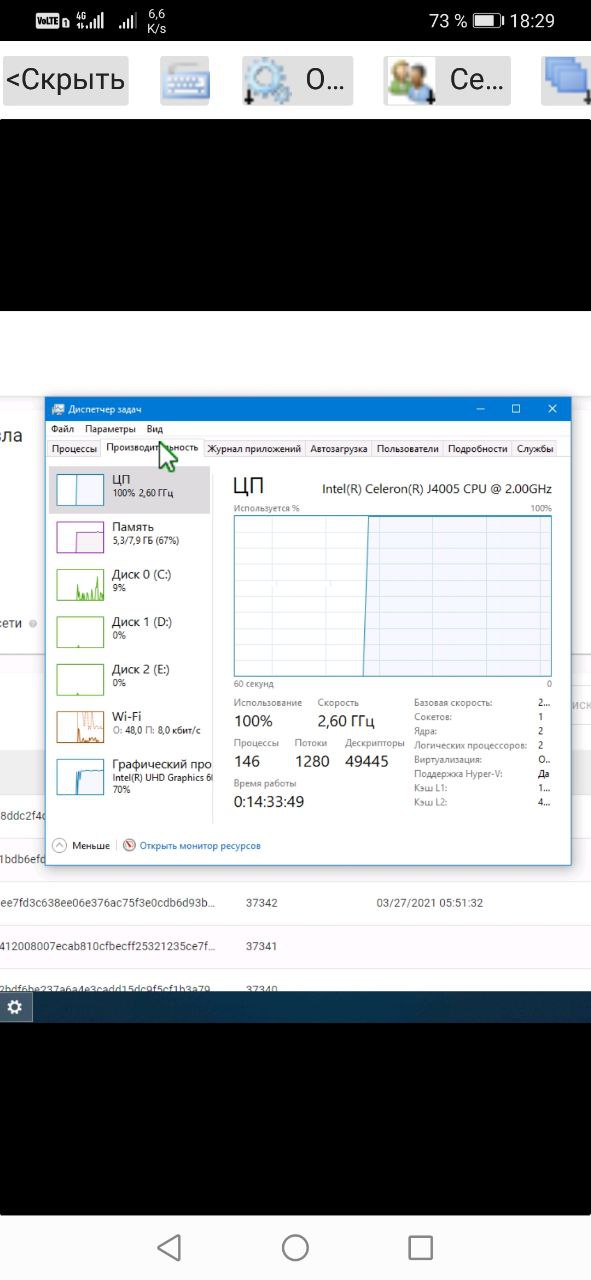This screenshot has width=591, height=1280.
Task: Select Диск 1 (D:) in sidebar
Action: click(130, 631)
